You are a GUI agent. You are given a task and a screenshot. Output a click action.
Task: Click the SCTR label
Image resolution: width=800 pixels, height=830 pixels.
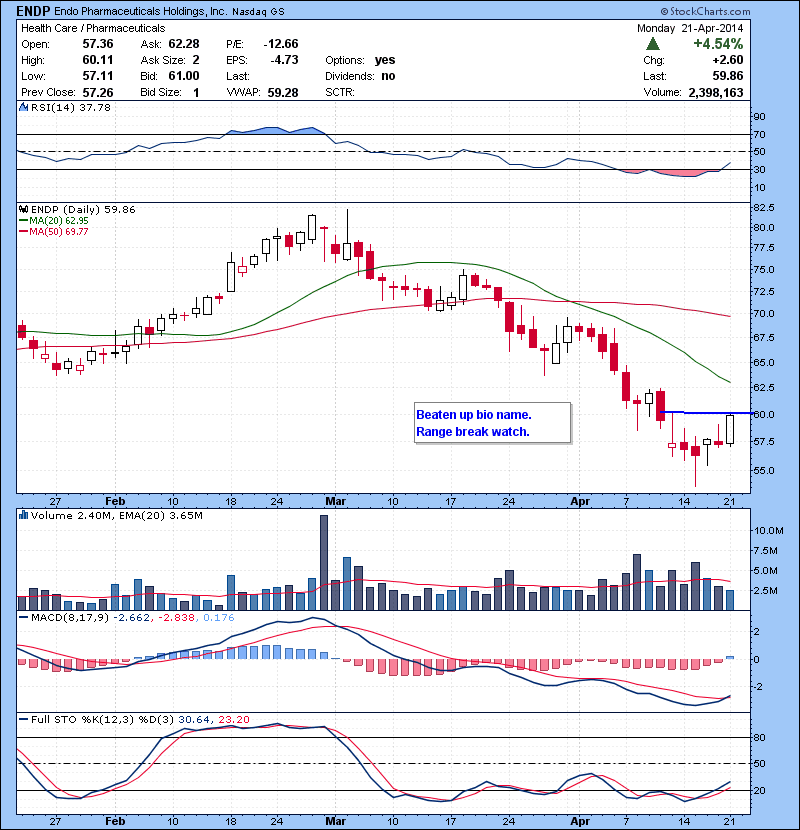pyautogui.click(x=340, y=92)
